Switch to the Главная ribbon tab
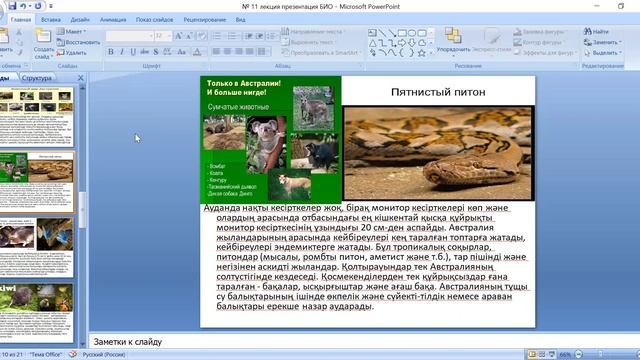This screenshot has width=640, height=360. (x=21, y=20)
